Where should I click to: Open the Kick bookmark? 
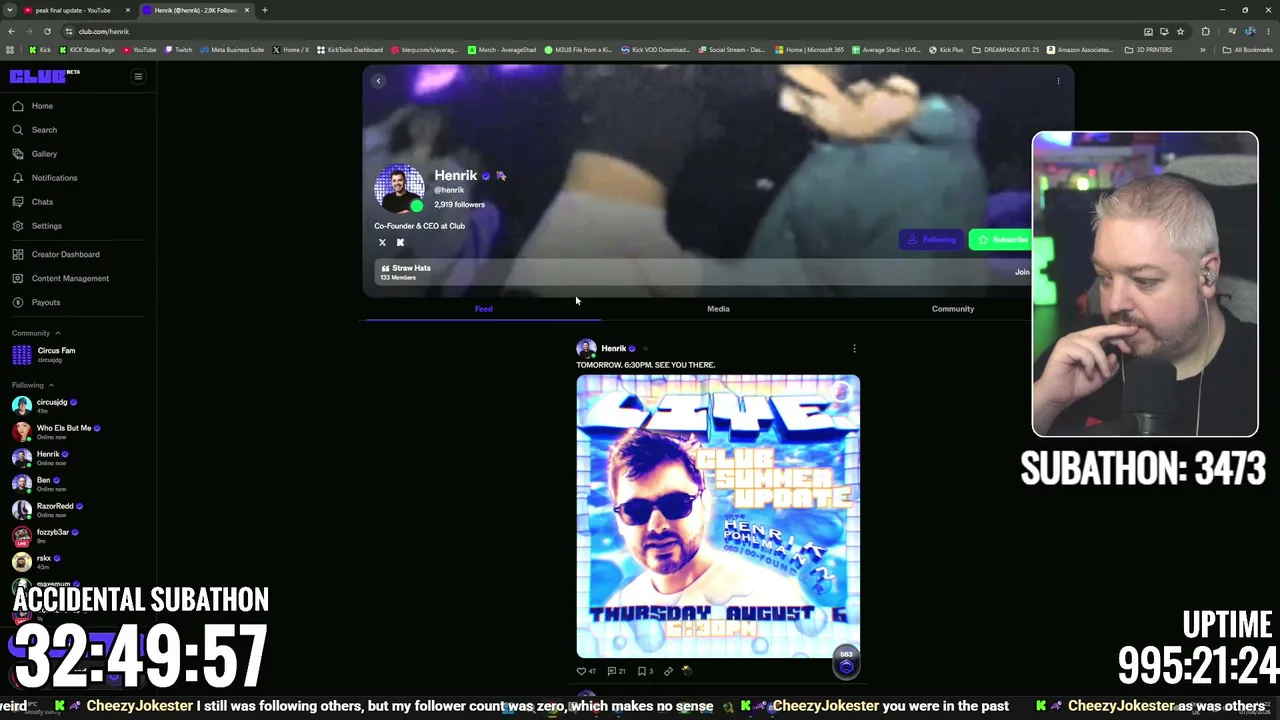tap(40, 50)
